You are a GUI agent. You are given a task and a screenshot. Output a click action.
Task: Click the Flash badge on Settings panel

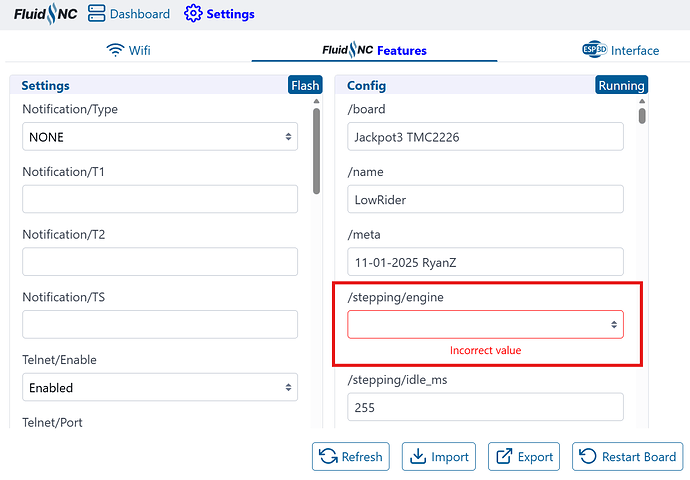305,85
